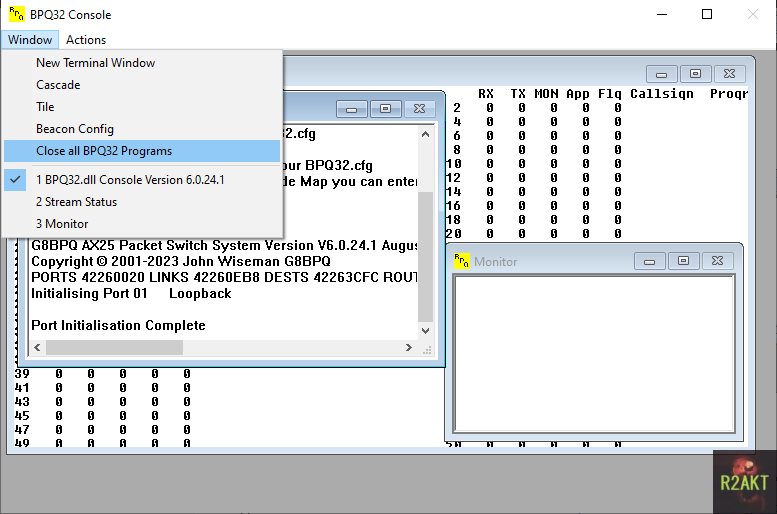Maximize the BPQ32.dll Console child window
Screen dimensions: 777x514
[386, 109]
